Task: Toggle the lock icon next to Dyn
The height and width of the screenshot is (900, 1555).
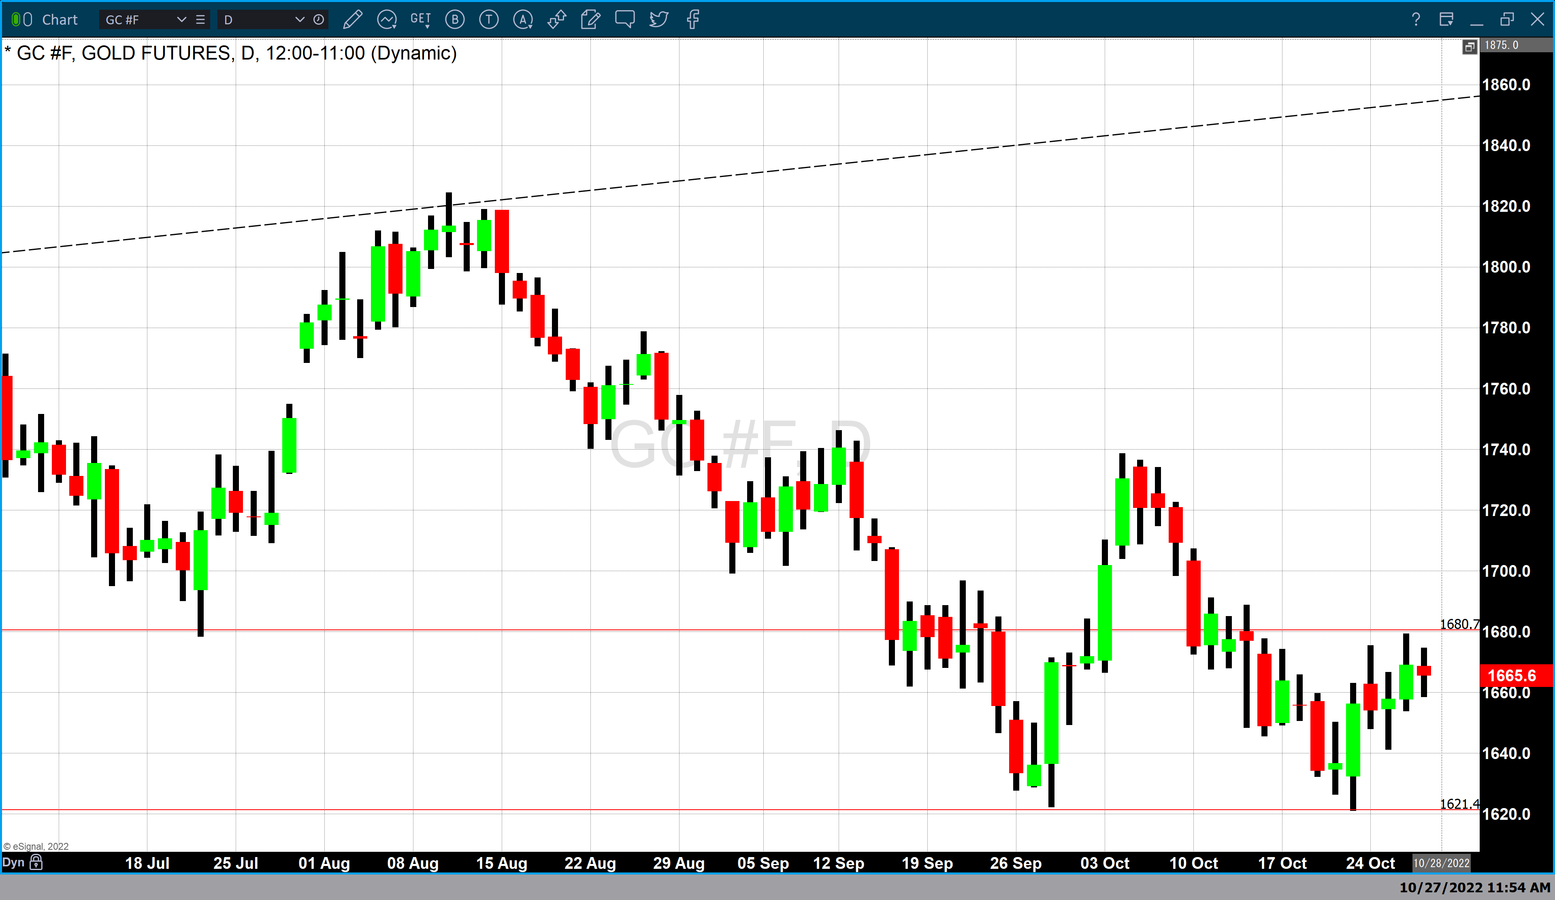Action: coord(37,862)
